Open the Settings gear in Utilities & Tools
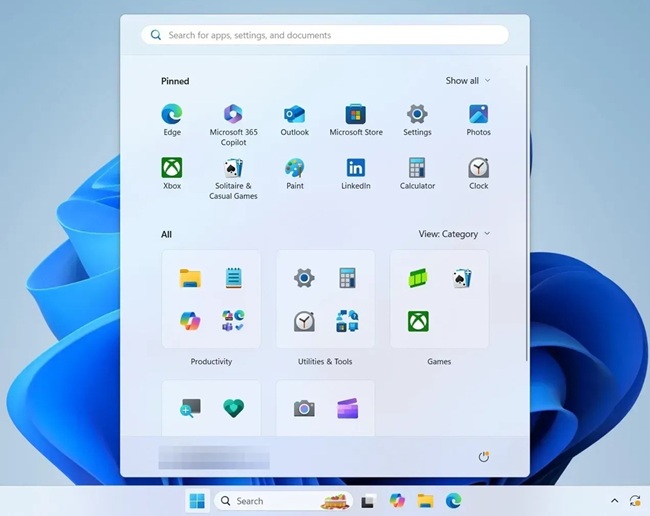The image size is (650, 516). coord(304,278)
